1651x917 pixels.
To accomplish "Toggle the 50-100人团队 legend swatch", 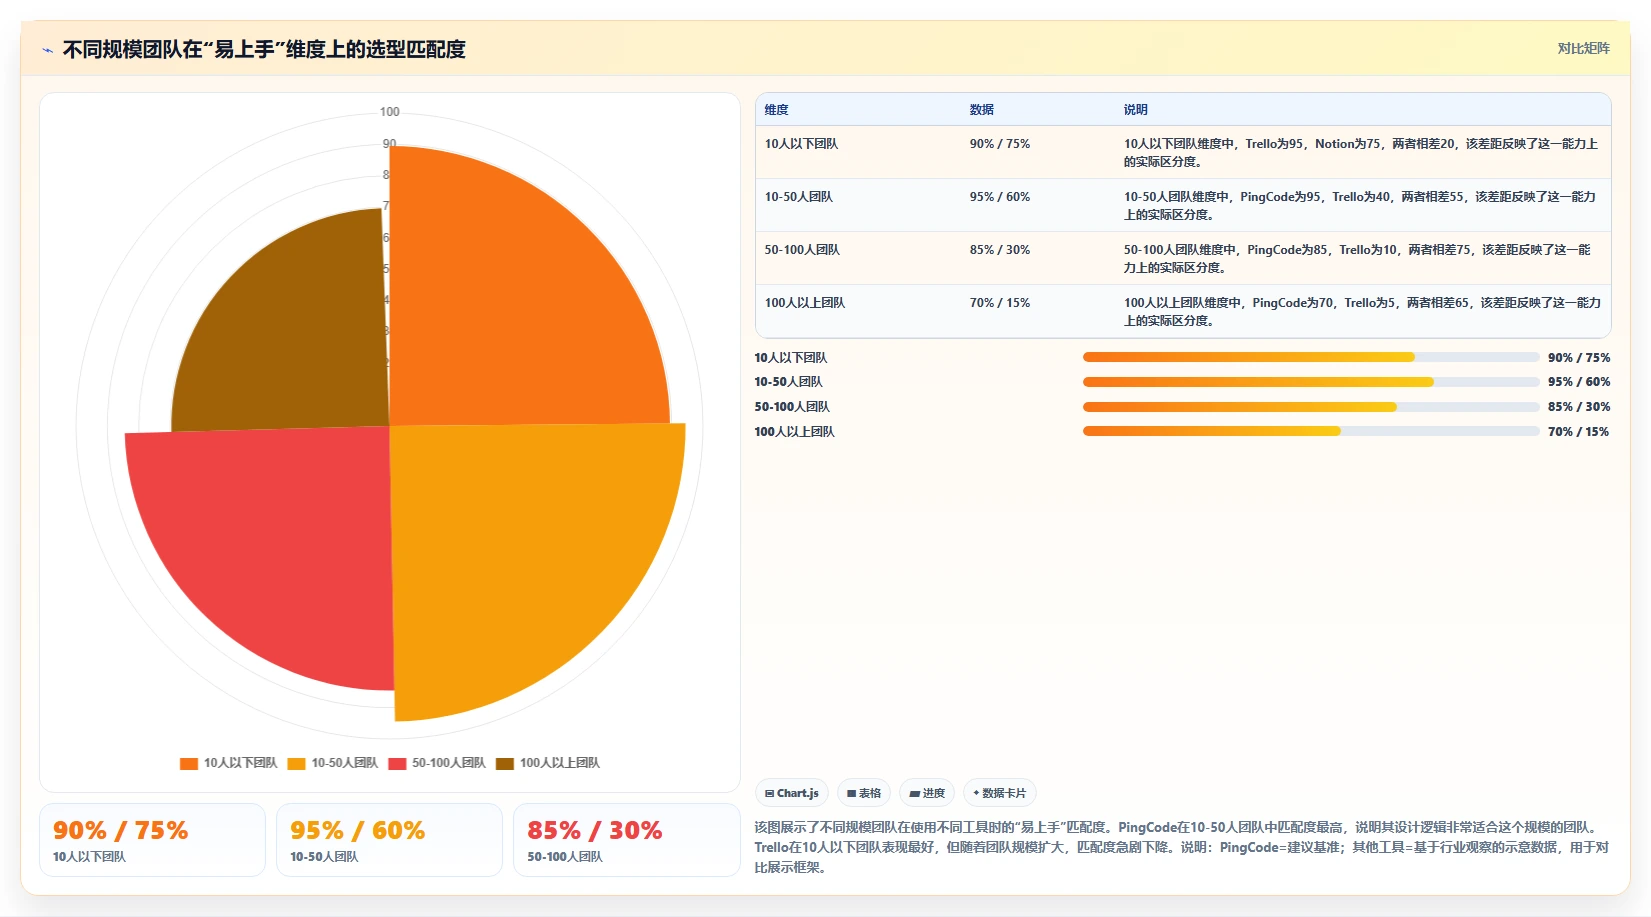I will (397, 764).
